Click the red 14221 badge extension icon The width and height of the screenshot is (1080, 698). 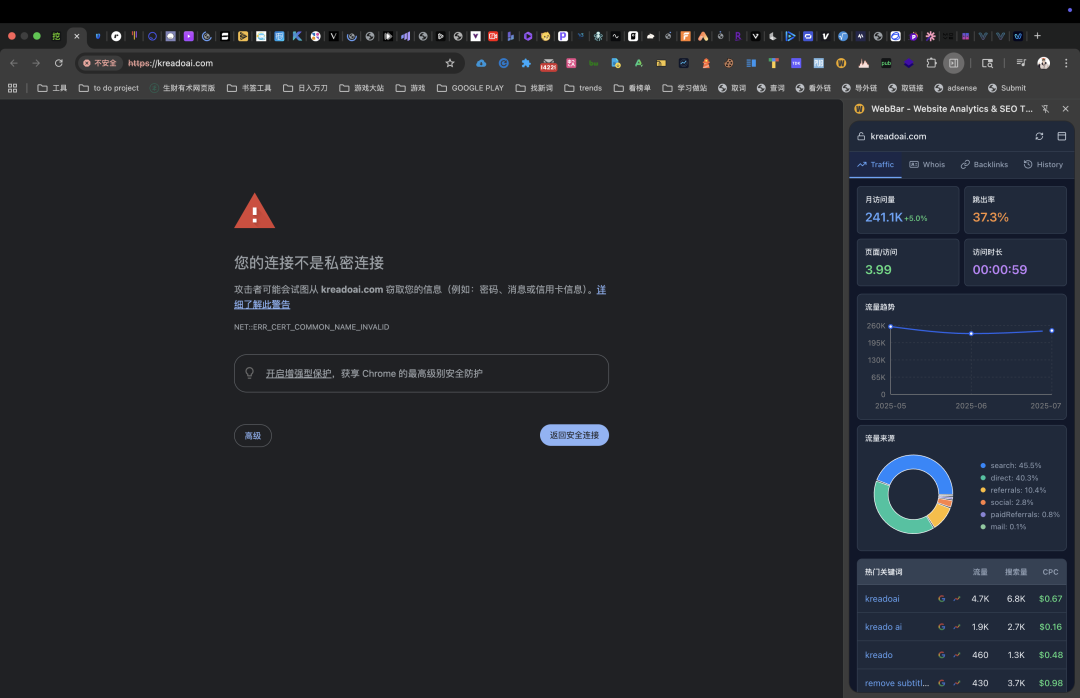548,64
